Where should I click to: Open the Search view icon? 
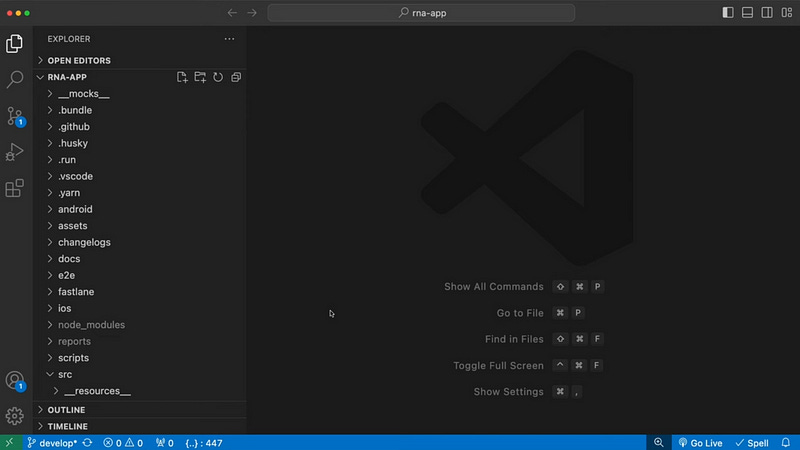[14, 80]
